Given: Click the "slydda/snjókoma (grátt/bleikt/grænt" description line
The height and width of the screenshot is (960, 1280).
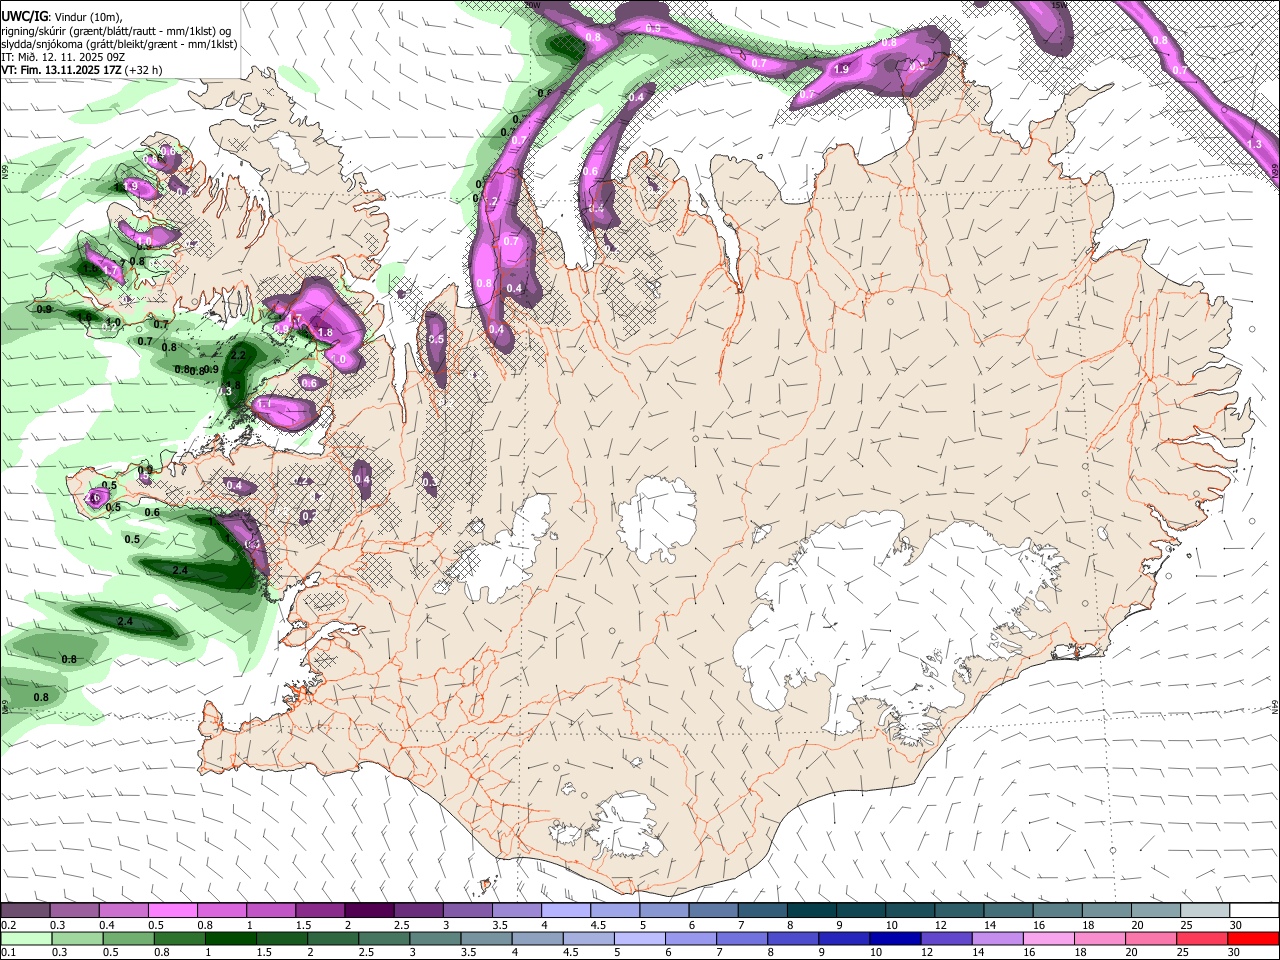Looking at the screenshot, I should pos(119,44).
